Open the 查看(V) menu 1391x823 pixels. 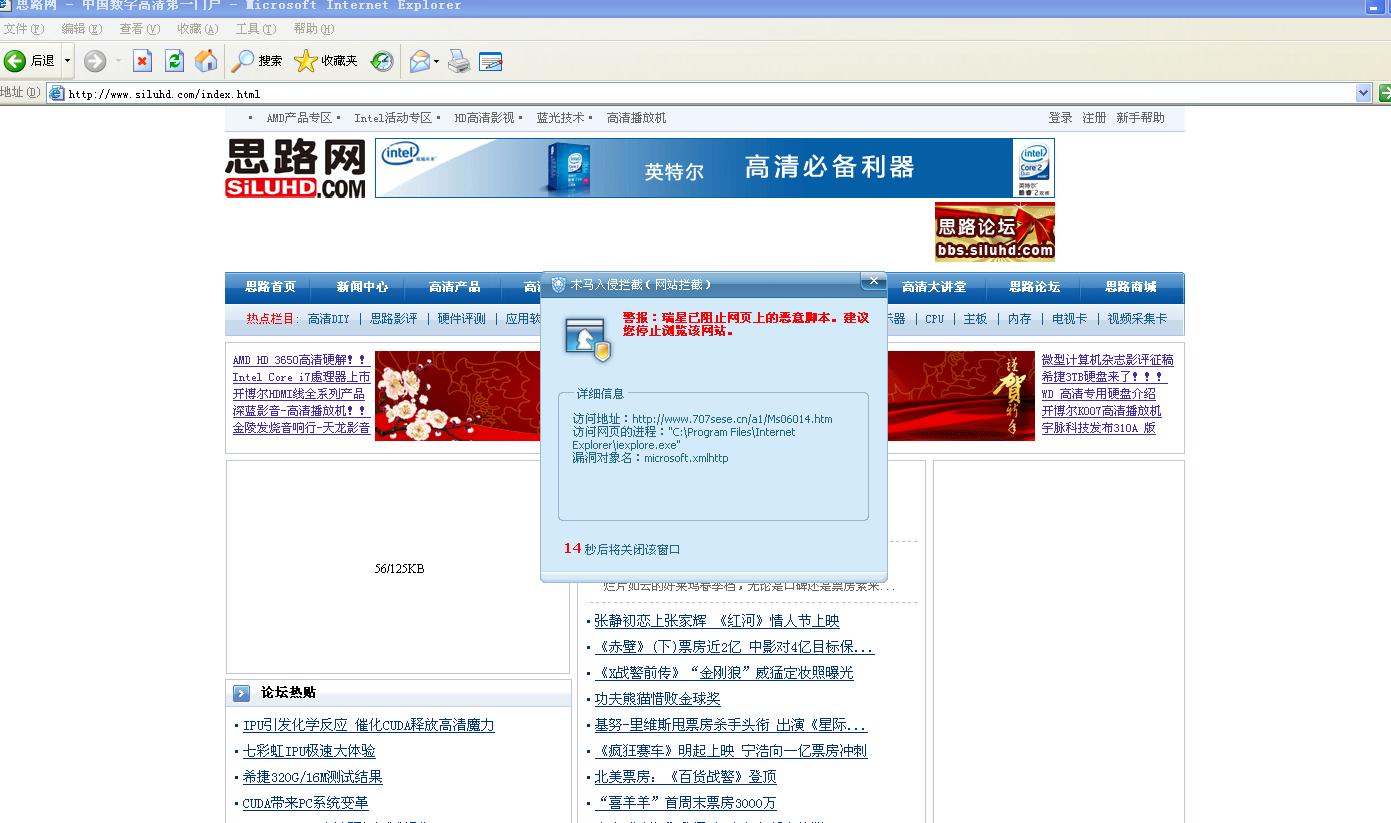(x=140, y=29)
